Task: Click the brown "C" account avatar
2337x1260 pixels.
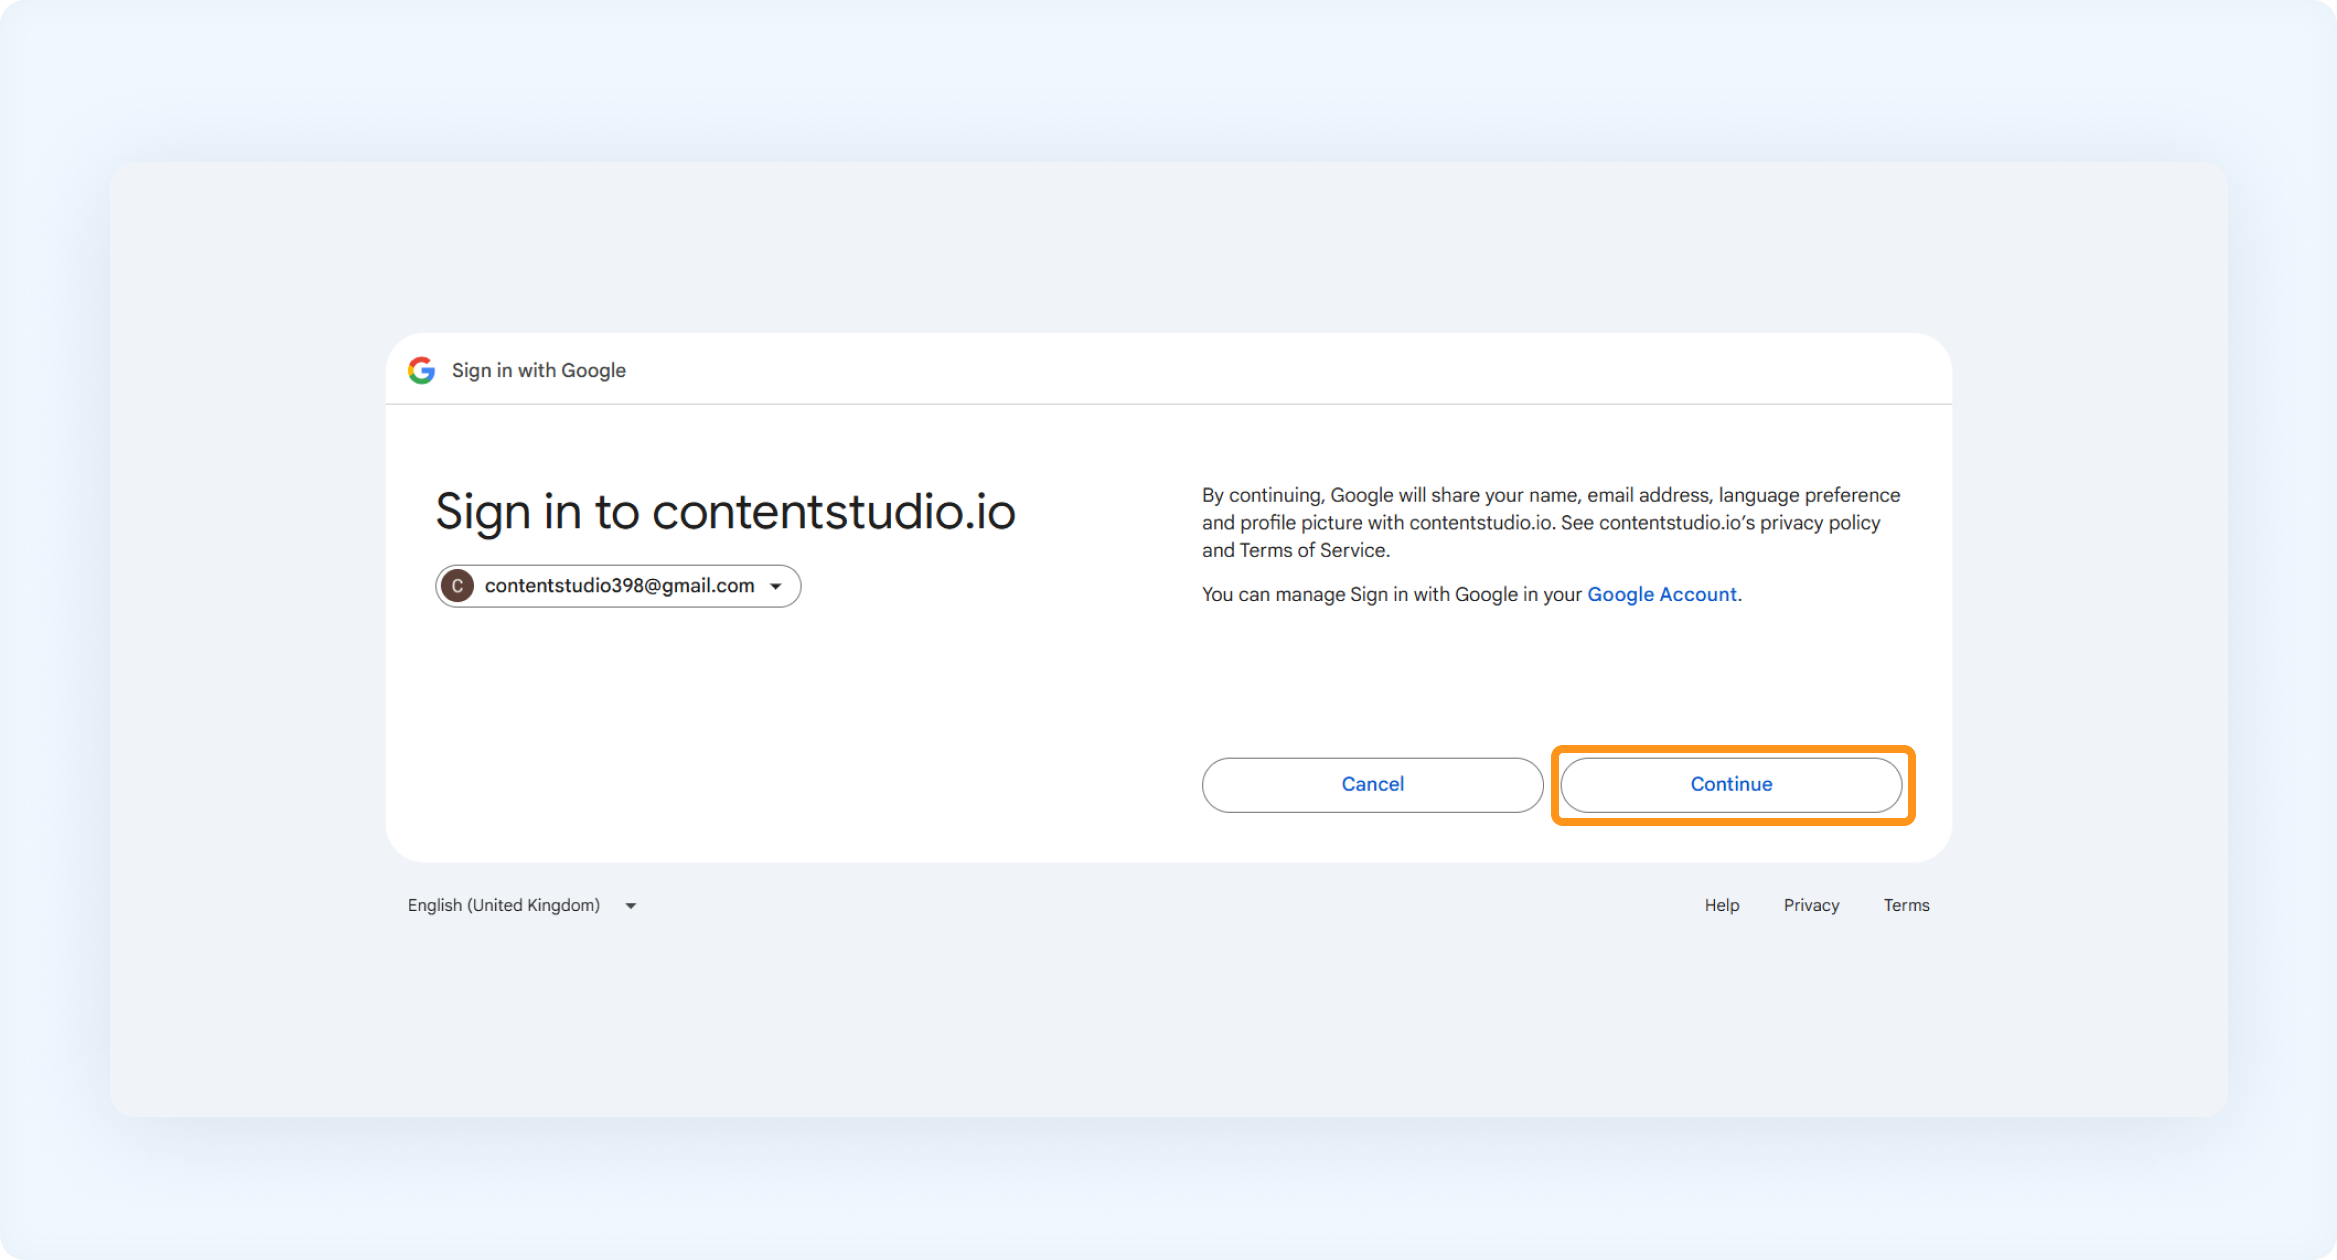Action: click(458, 586)
